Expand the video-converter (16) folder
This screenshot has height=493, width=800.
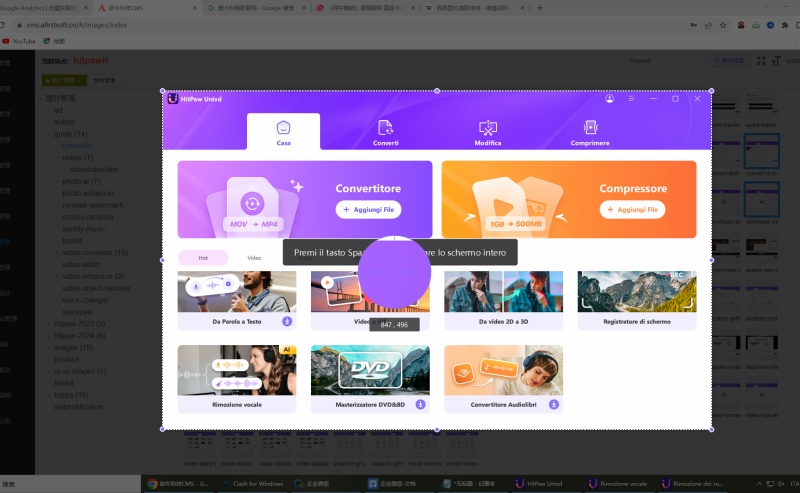click(x=57, y=253)
